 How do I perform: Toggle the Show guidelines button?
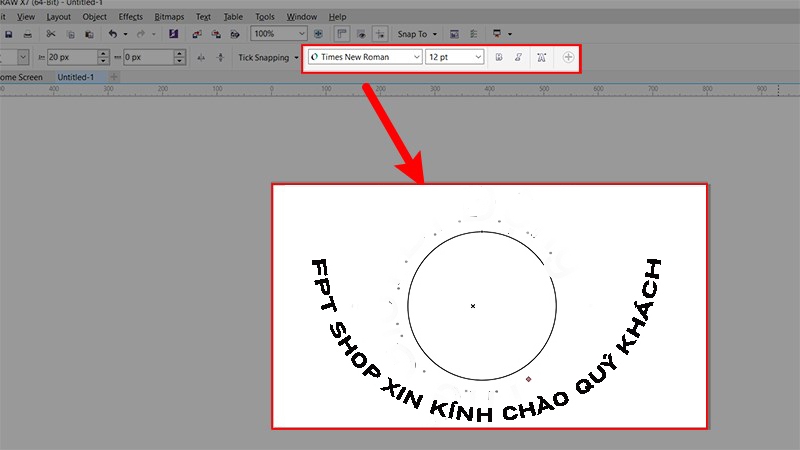(380, 34)
